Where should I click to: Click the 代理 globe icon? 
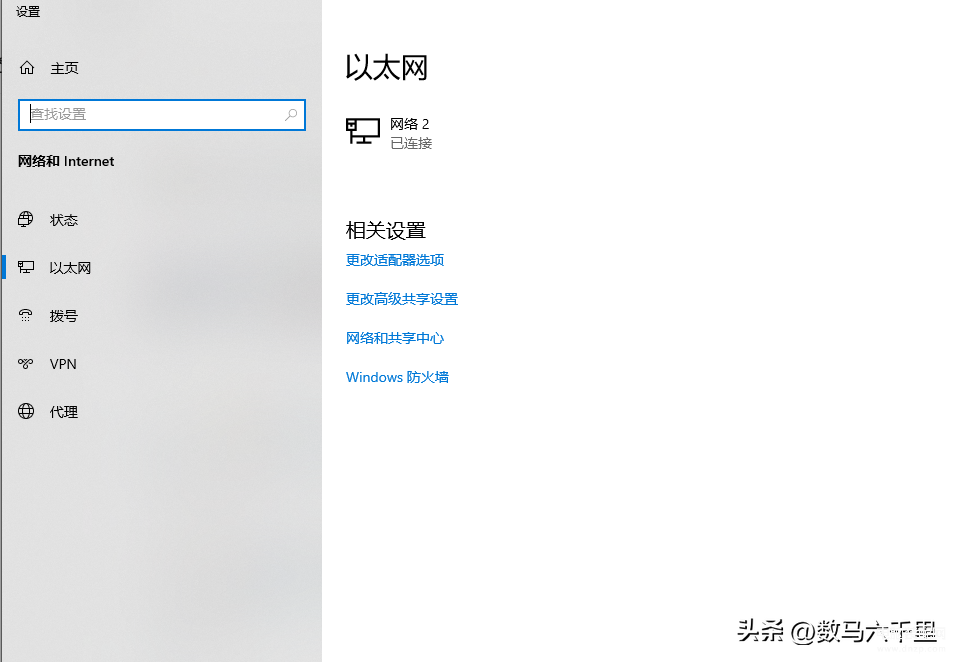(27, 412)
